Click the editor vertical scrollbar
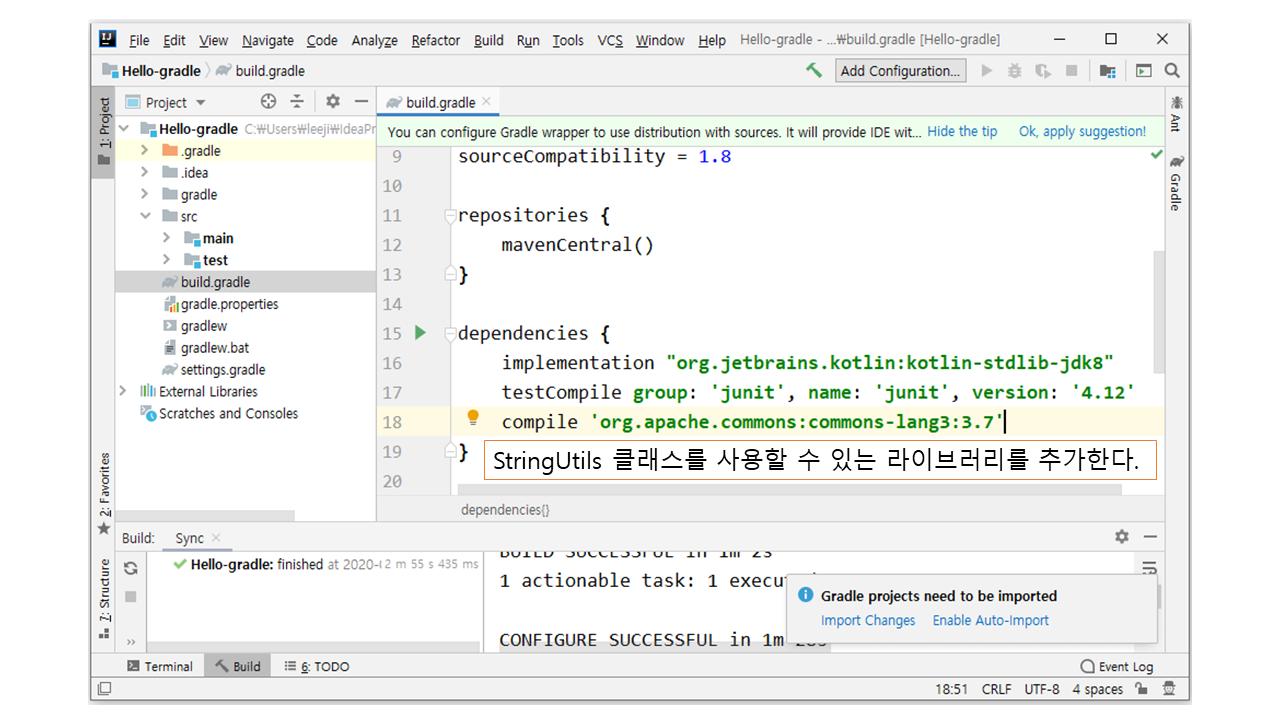 (1159, 310)
